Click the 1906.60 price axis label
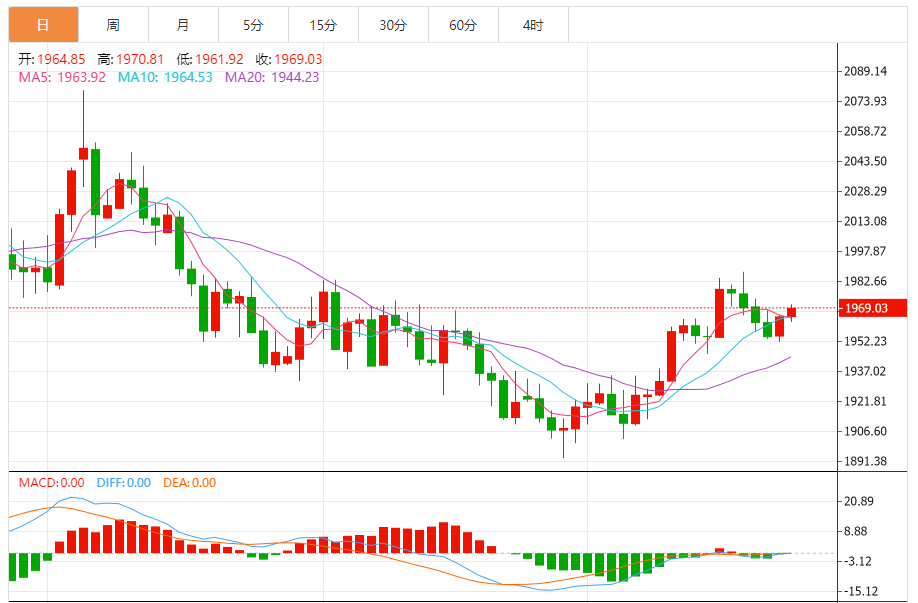The height and width of the screenshot is (603, 918). point(865,431)
